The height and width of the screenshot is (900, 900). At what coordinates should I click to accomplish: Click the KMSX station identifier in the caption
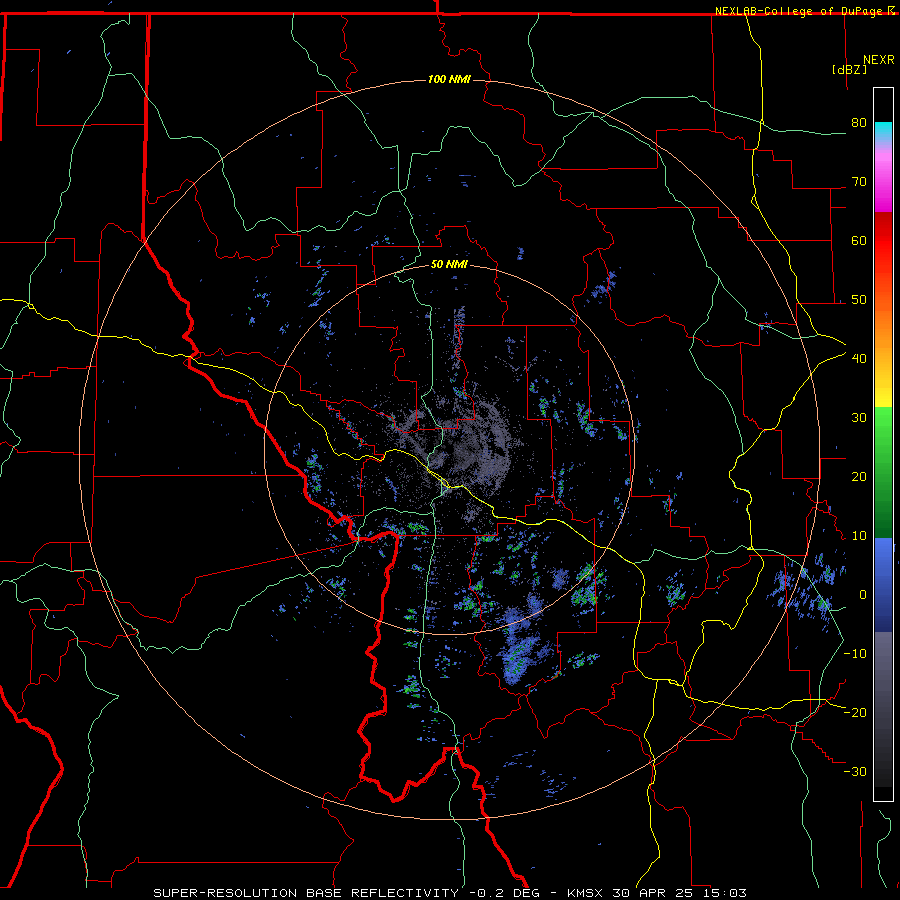585,893
